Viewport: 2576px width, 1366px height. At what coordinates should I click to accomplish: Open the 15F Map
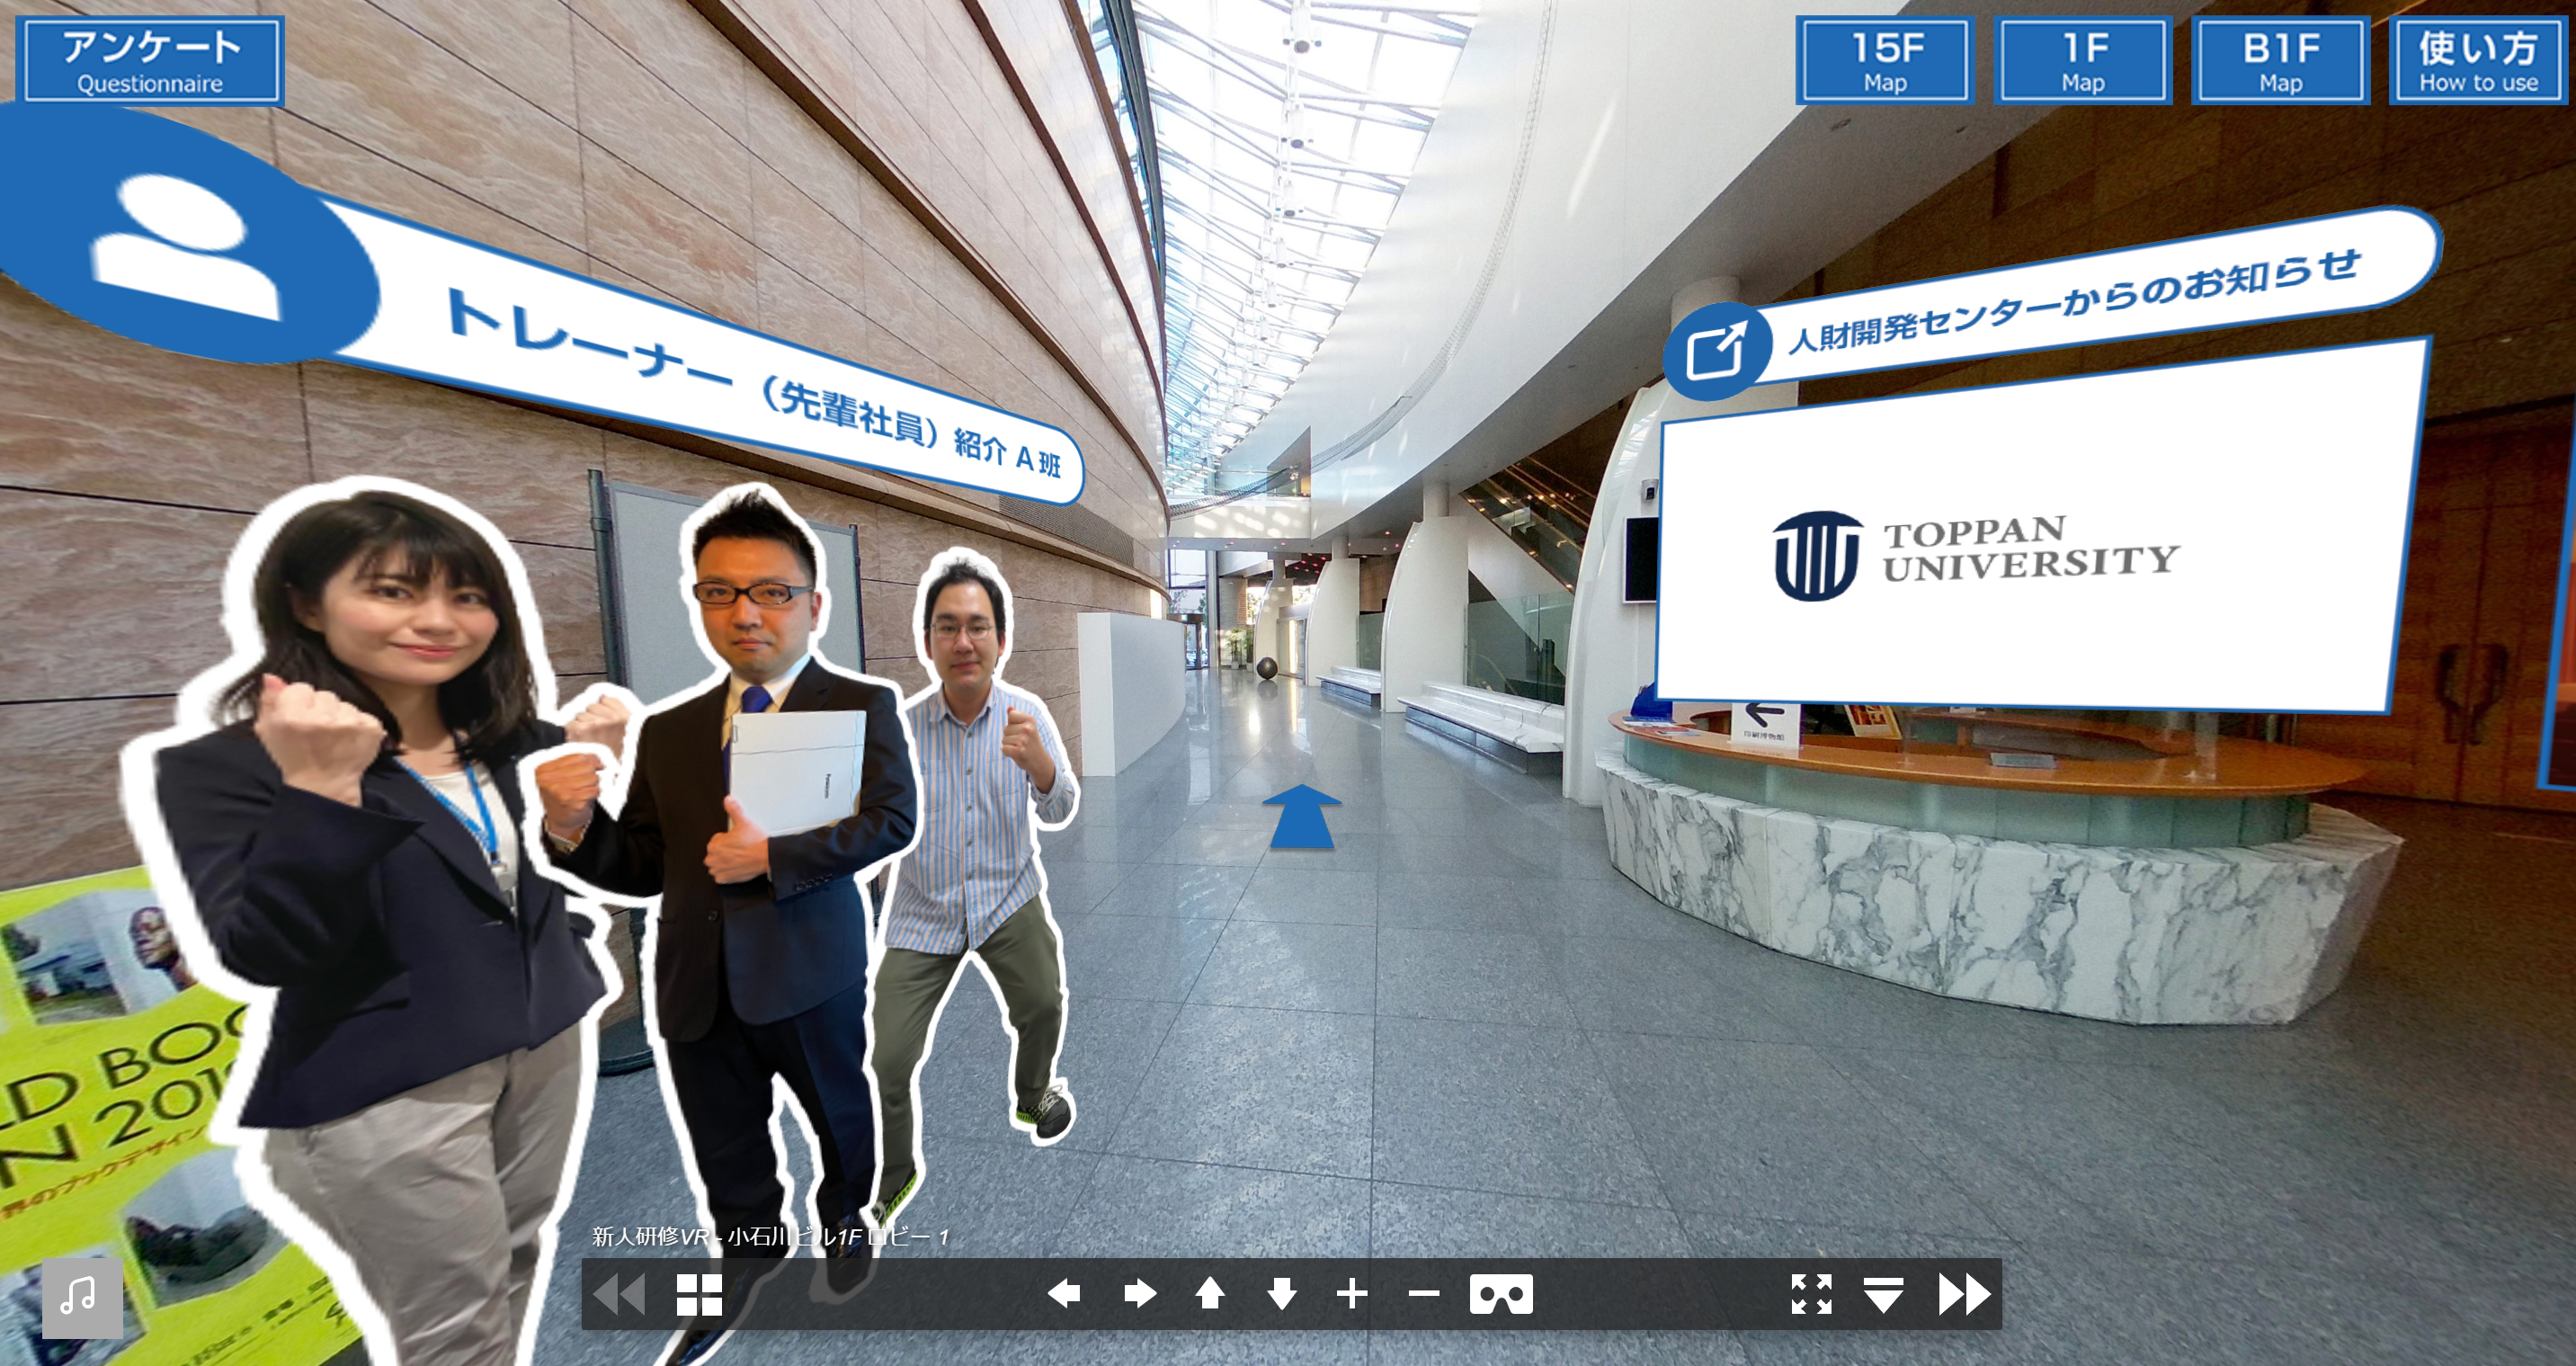(x=1884, y=60)
